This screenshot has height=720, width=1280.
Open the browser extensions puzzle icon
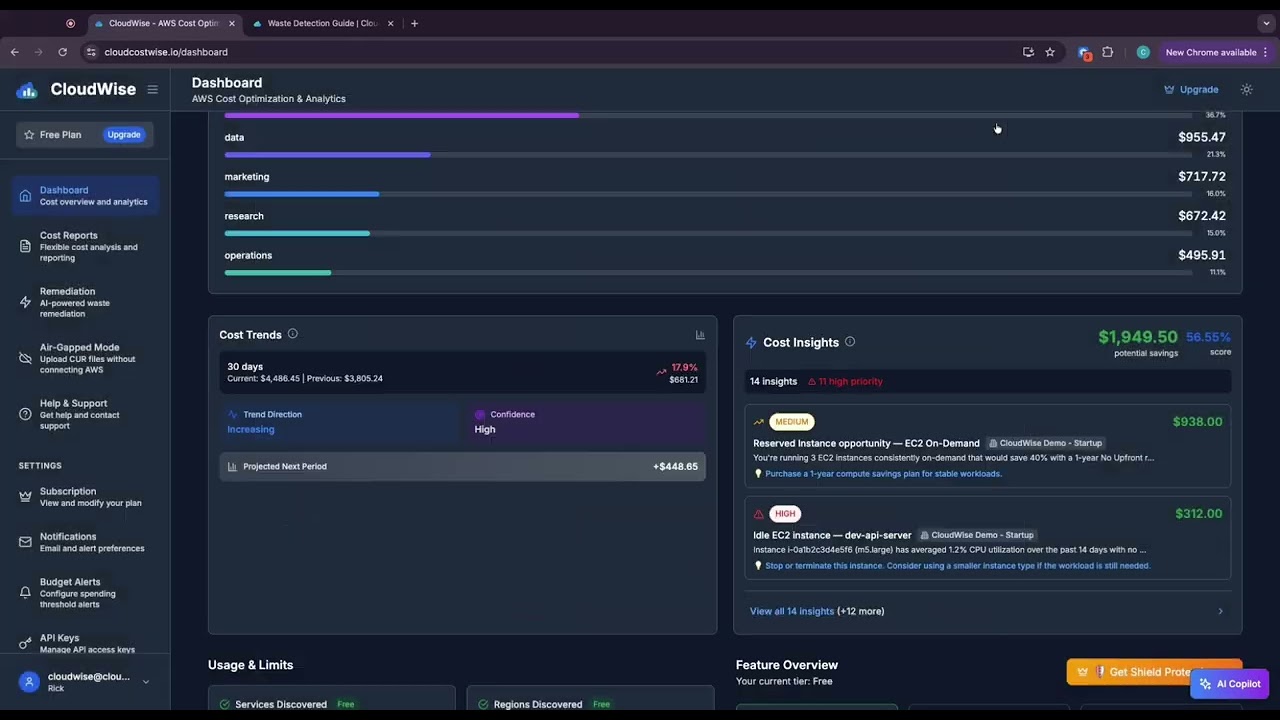(1108, 52)
